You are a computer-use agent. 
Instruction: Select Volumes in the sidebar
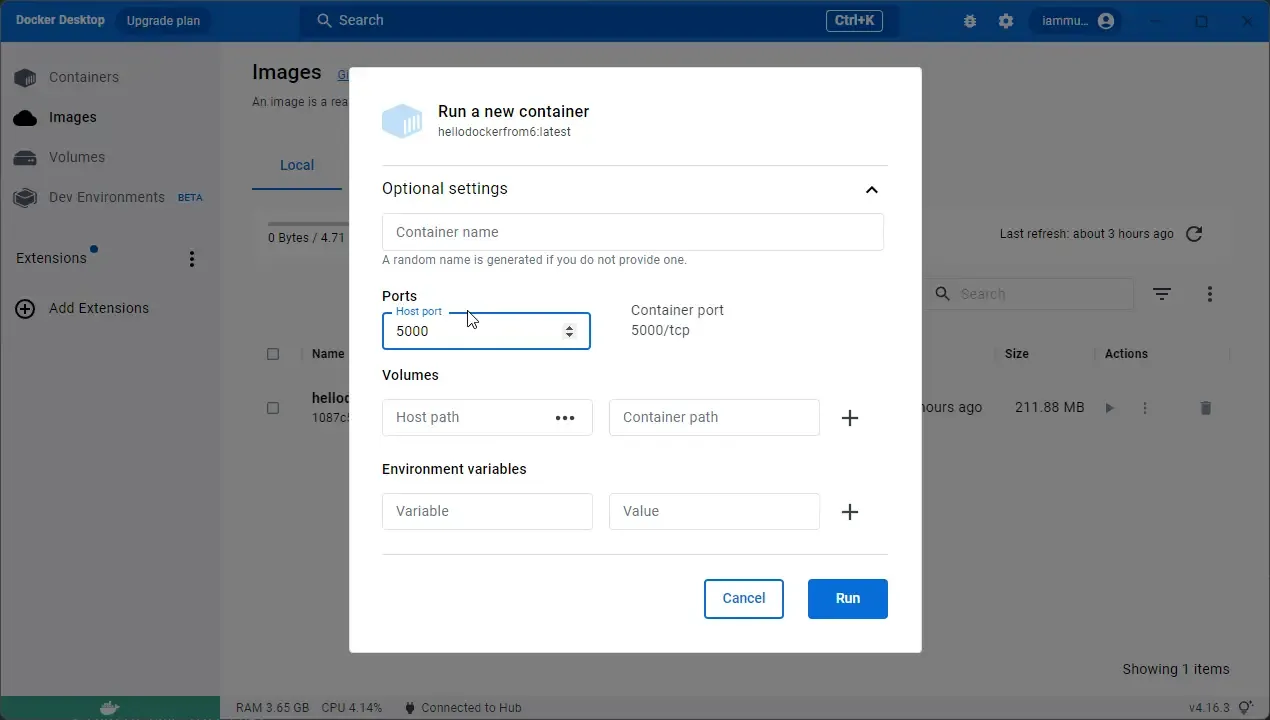pos(77,157)
